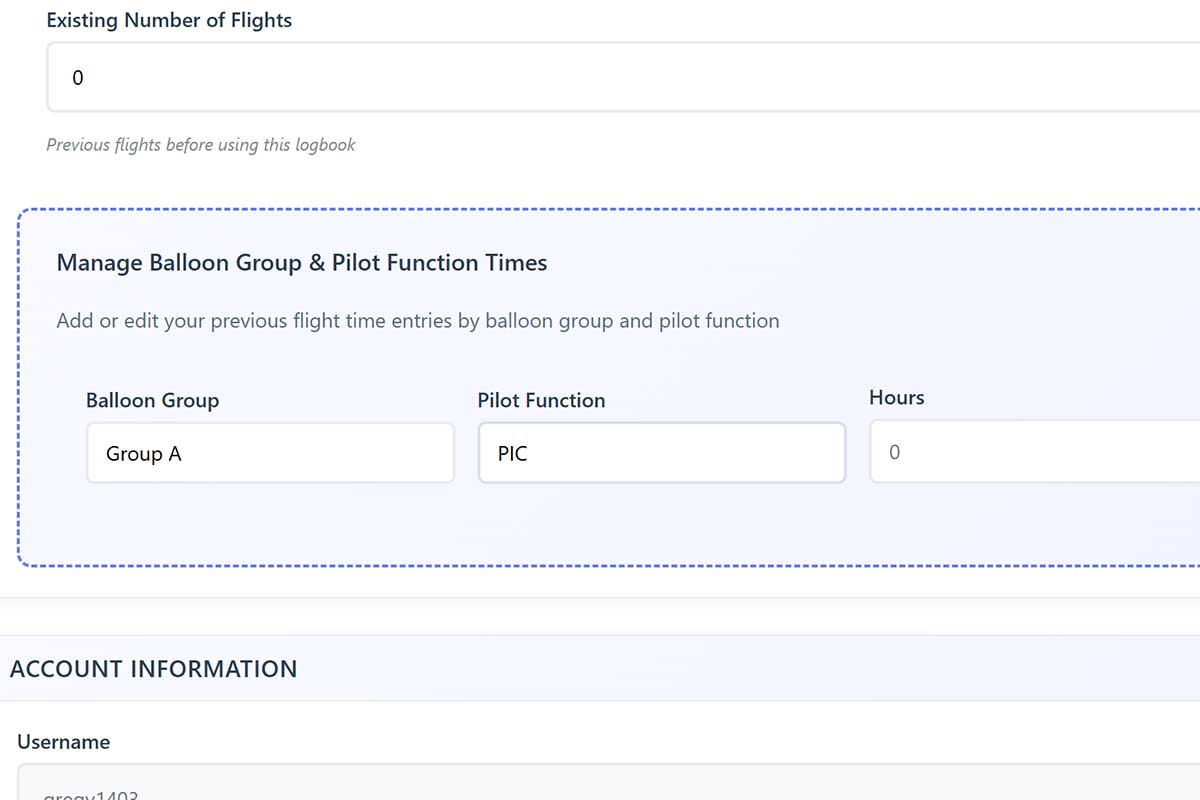This screenshot has width=1200, height=800.
Task: Open the Balloon Group dropdown showing Group A
Action: coord(270,453)
